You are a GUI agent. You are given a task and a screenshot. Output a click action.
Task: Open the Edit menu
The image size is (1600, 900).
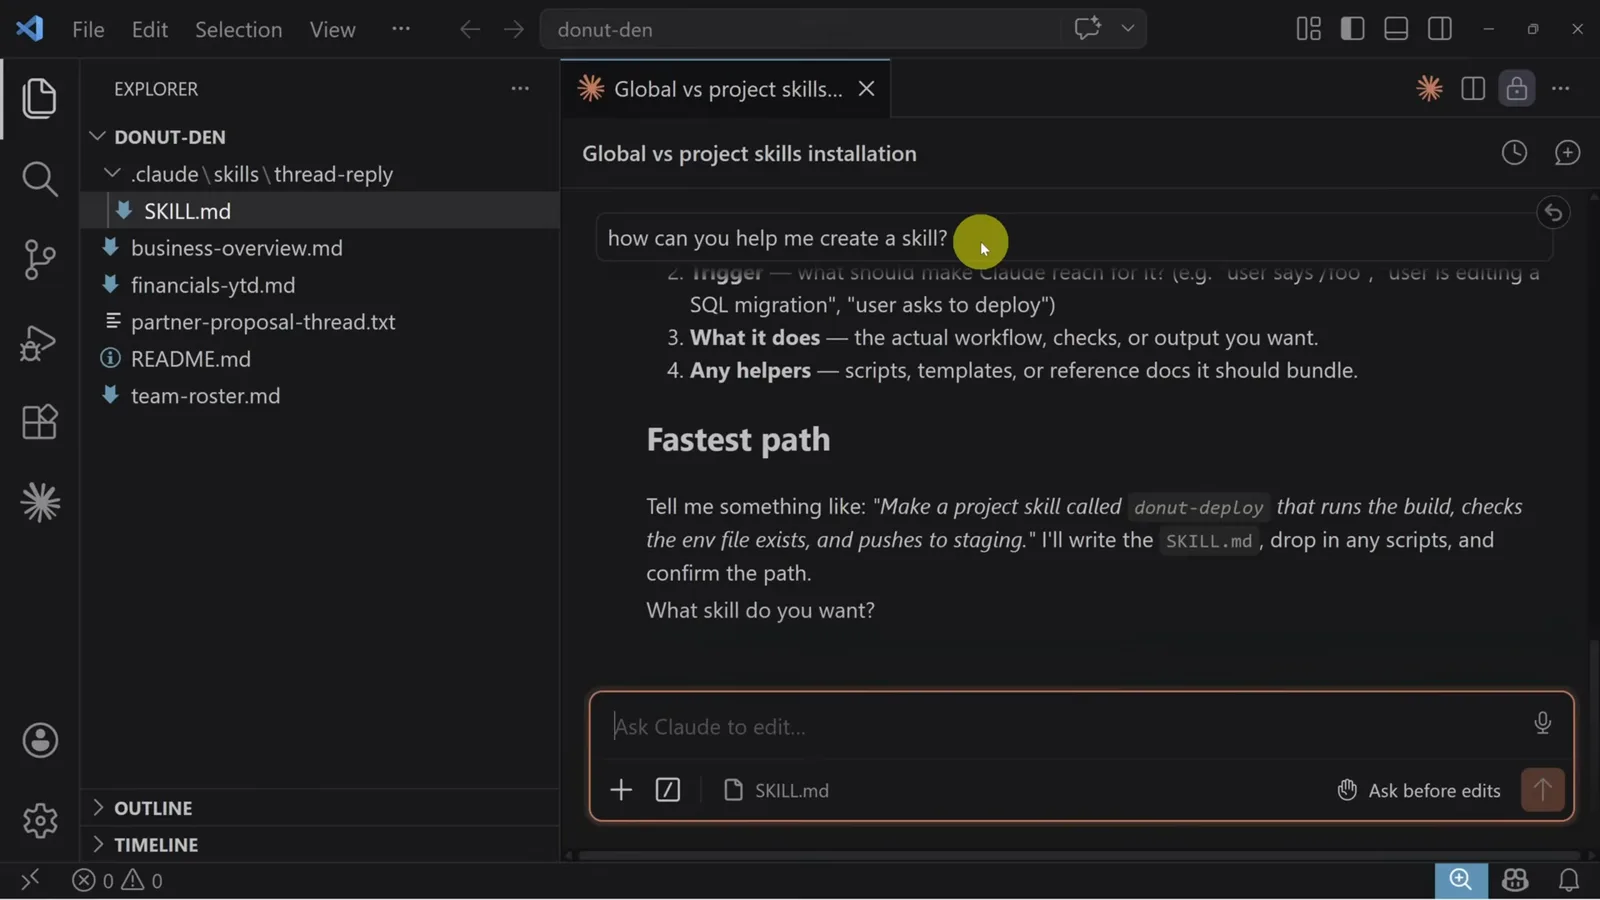[x=149, y=29]
